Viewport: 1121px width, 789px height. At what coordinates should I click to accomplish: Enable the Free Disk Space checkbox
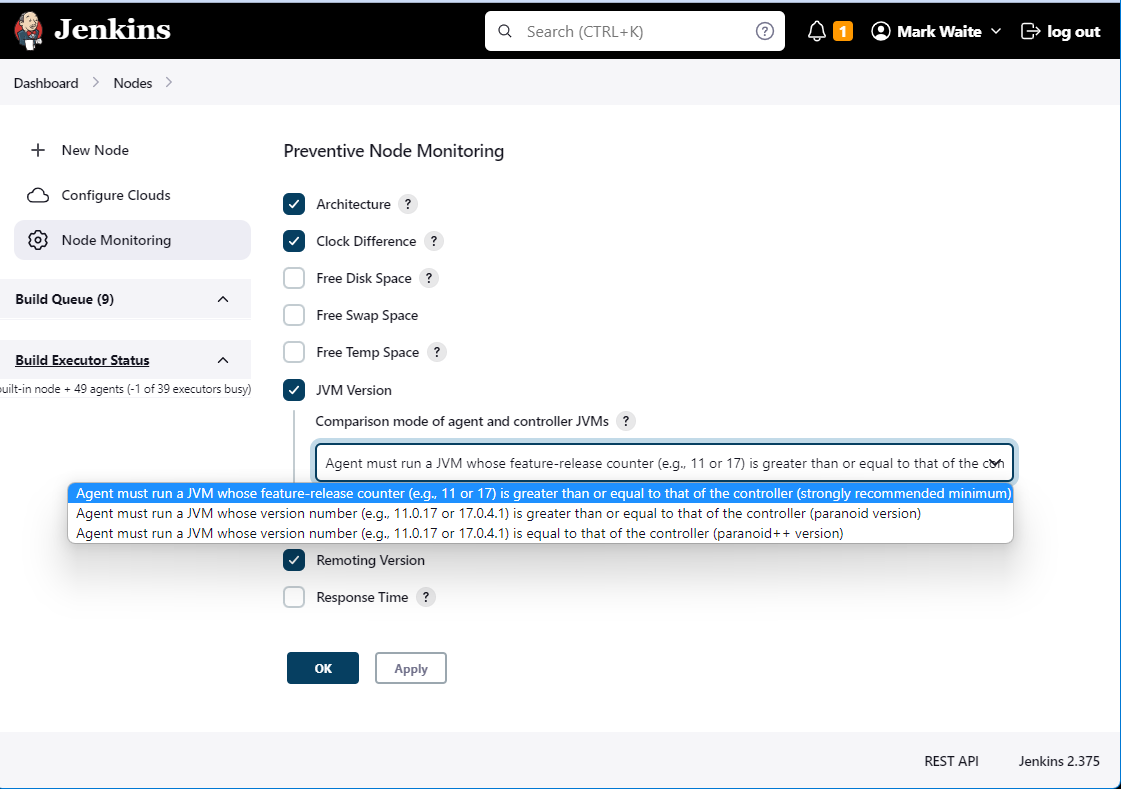pyautogui.click(x=294, y=278)
